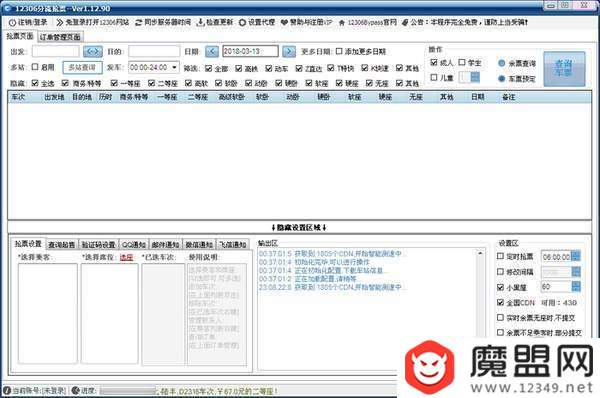Open the 验证码设置 tab
Viewport: 600px width, 398px height.
99,245
